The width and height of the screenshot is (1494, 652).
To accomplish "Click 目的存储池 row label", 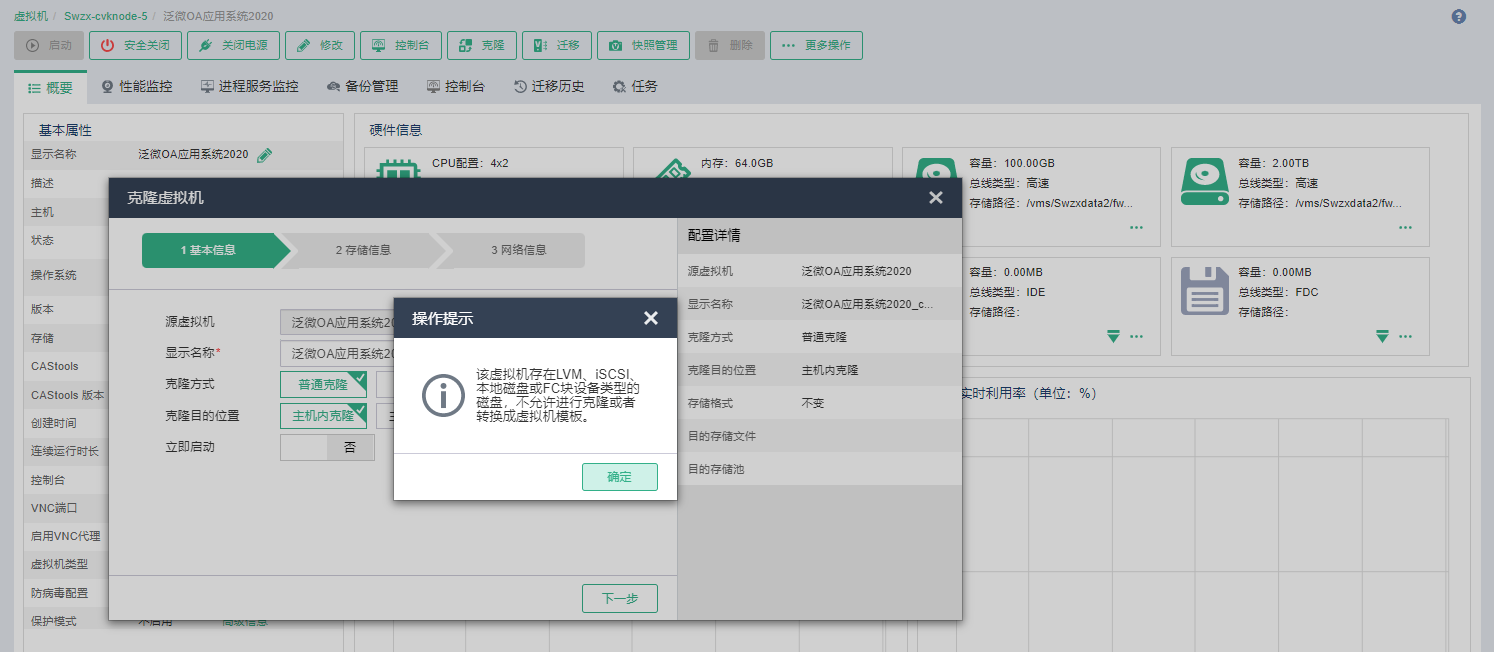I will click(x=716, y=469).
